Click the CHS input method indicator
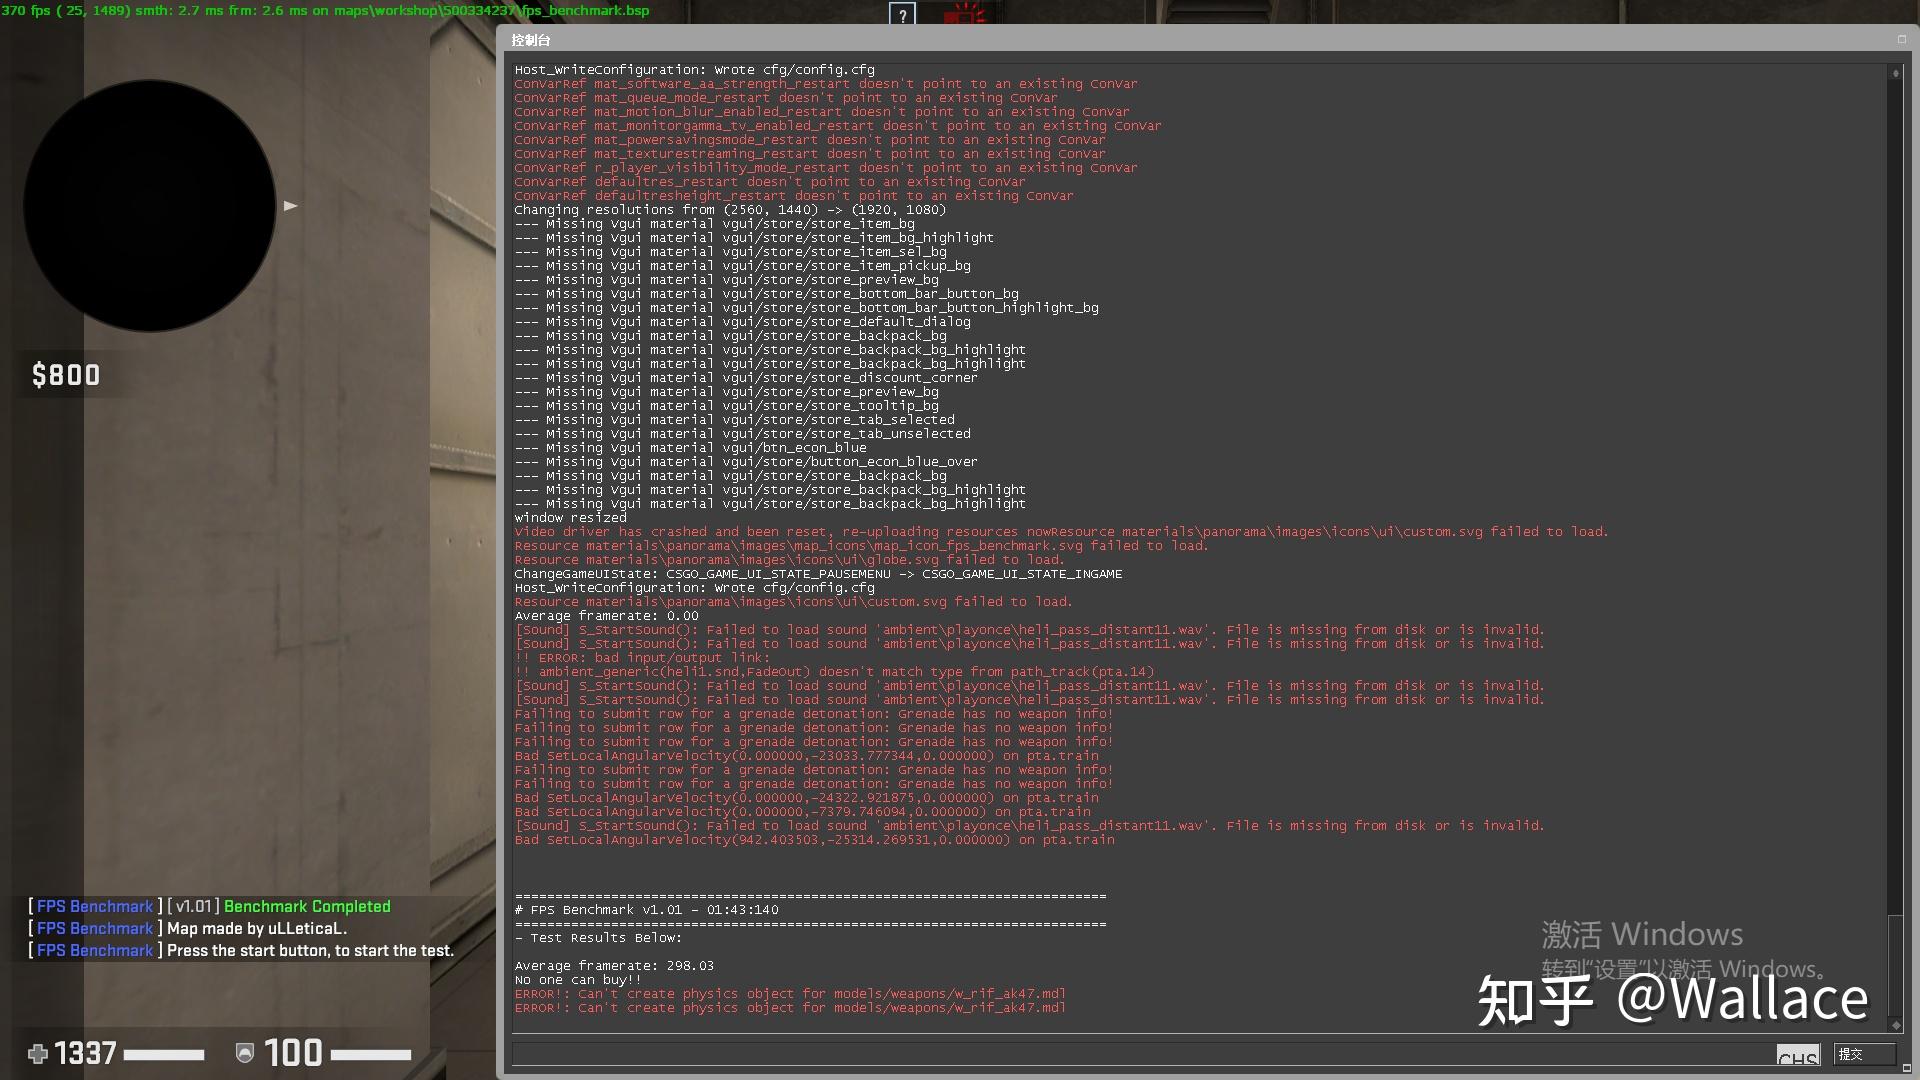 [1797, 1057]
